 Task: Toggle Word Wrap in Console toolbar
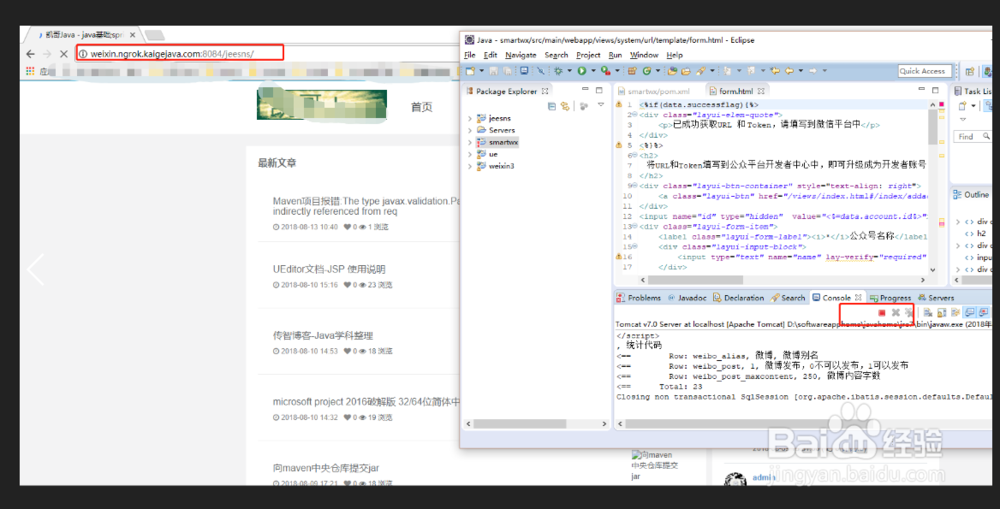[955, 313]
